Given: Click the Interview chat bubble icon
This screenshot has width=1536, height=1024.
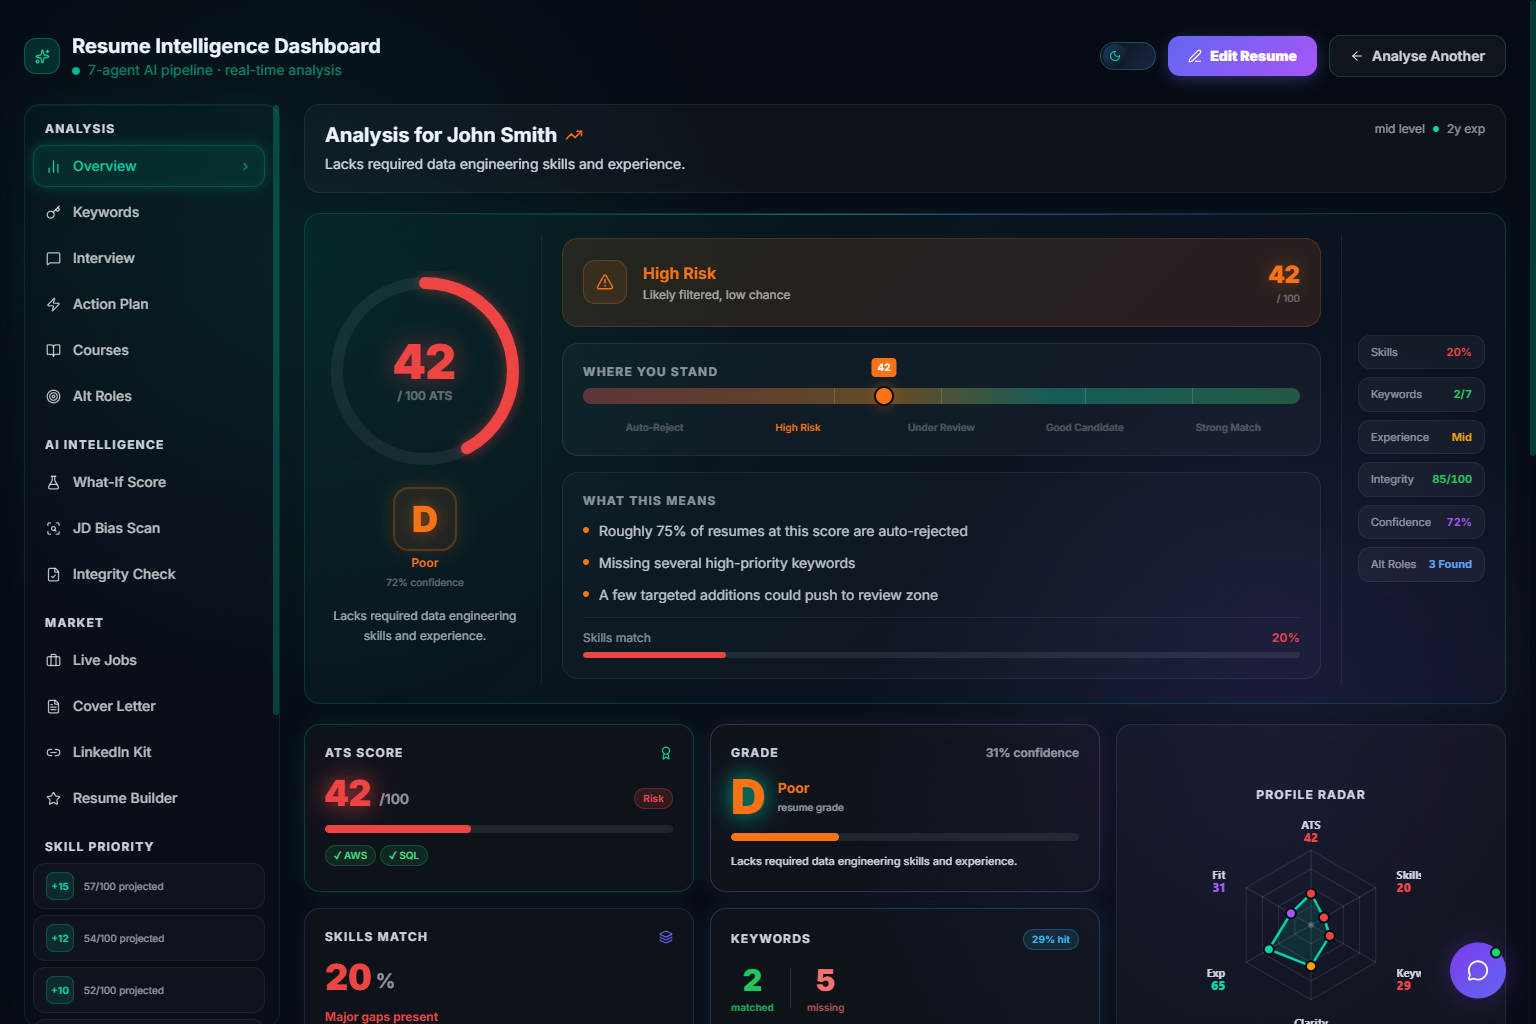Looking at the screenshot, I should point(54,258).
